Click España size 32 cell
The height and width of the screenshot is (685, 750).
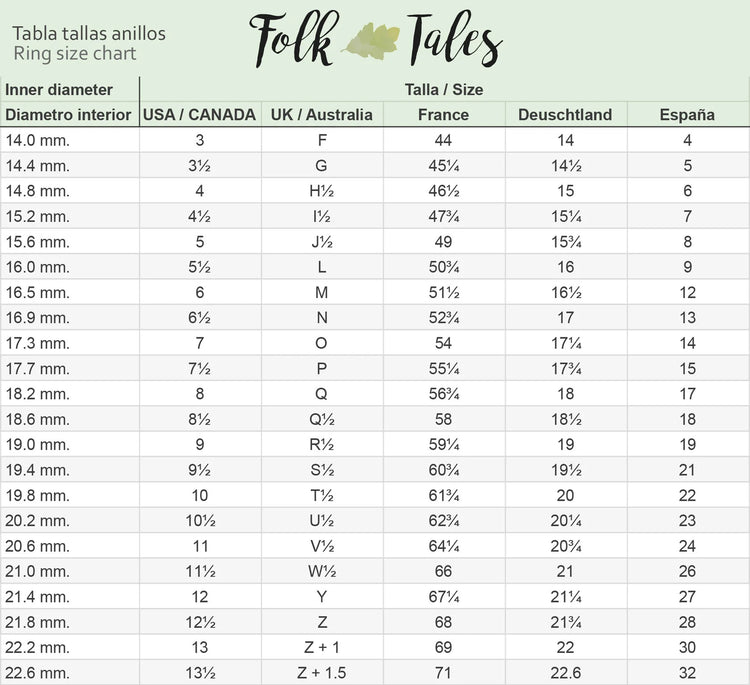687,673
